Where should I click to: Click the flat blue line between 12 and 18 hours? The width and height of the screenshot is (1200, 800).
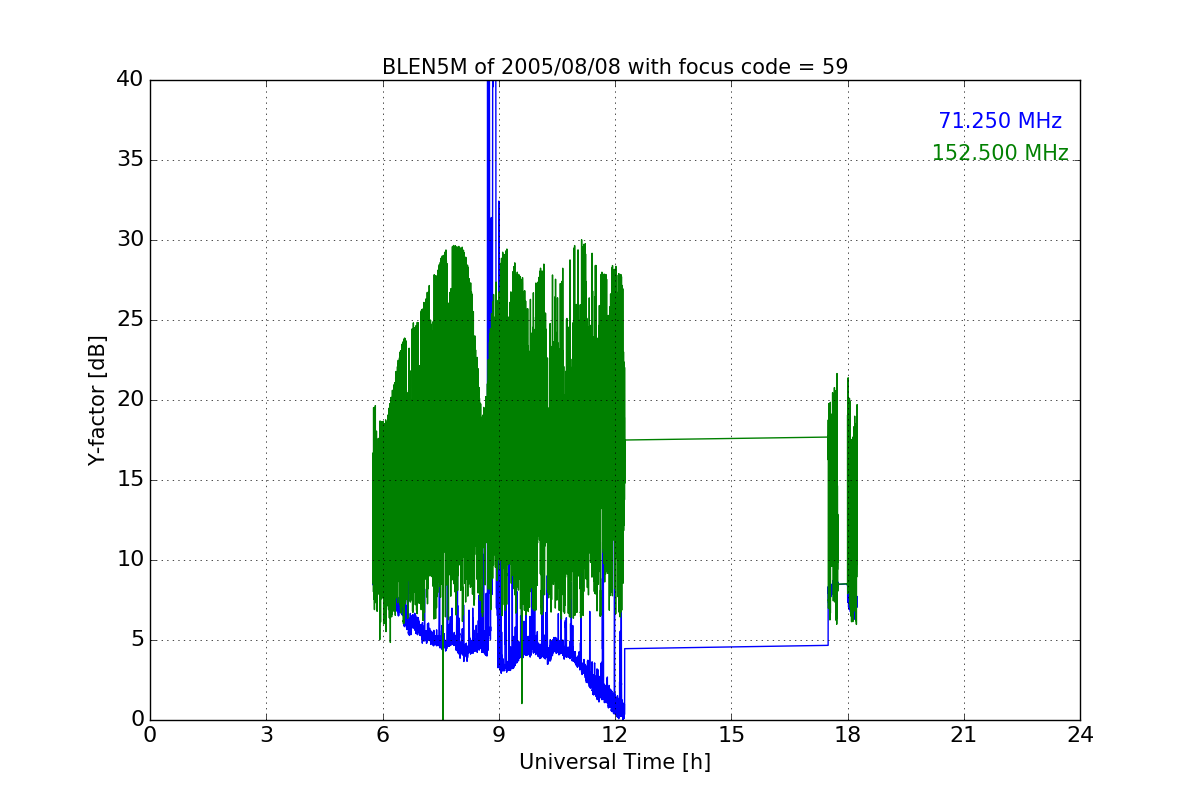coord(727,647)
